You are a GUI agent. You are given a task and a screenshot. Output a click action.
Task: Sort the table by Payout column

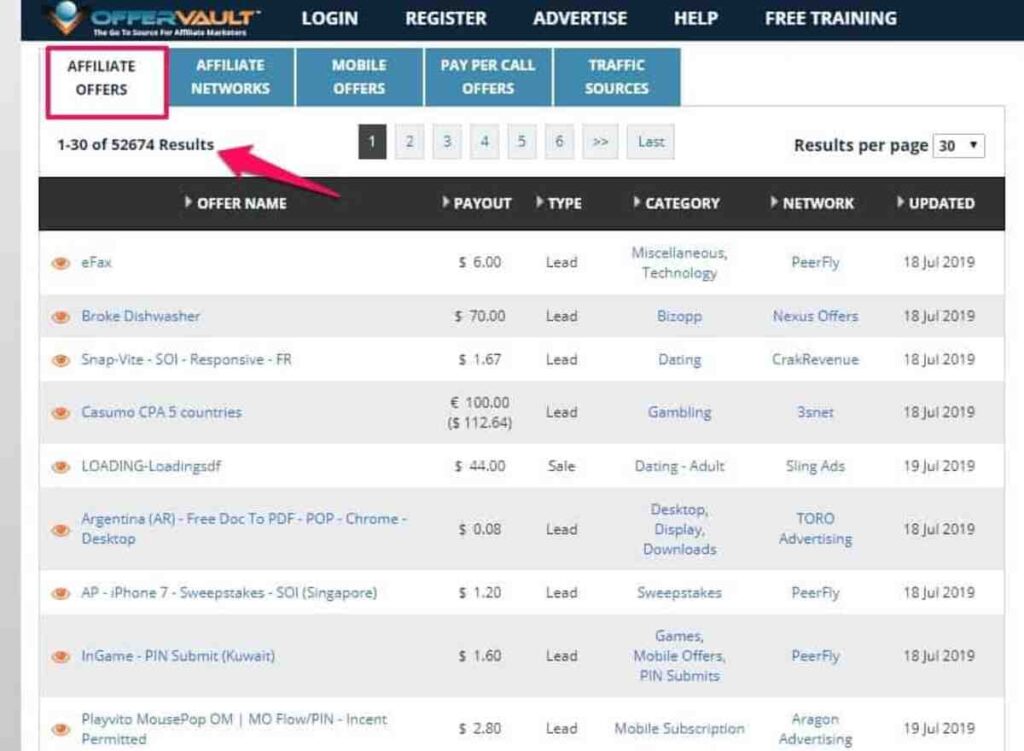click(x=476, y=203)
